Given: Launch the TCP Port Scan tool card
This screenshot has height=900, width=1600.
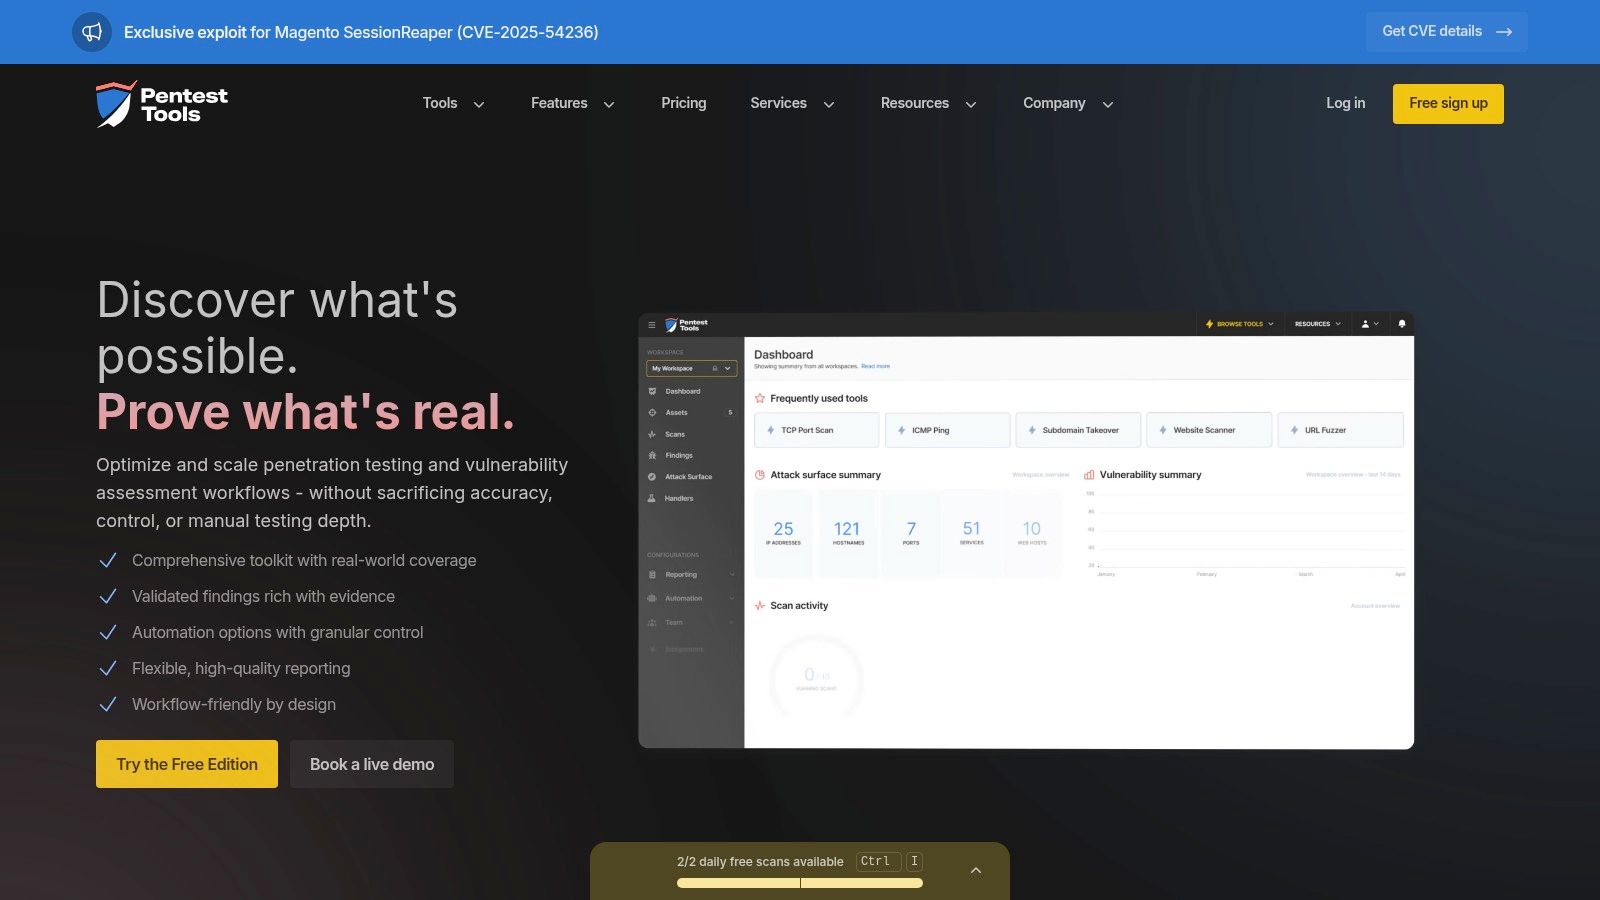Looking at the screenshot, I should [x=816, y=430].
